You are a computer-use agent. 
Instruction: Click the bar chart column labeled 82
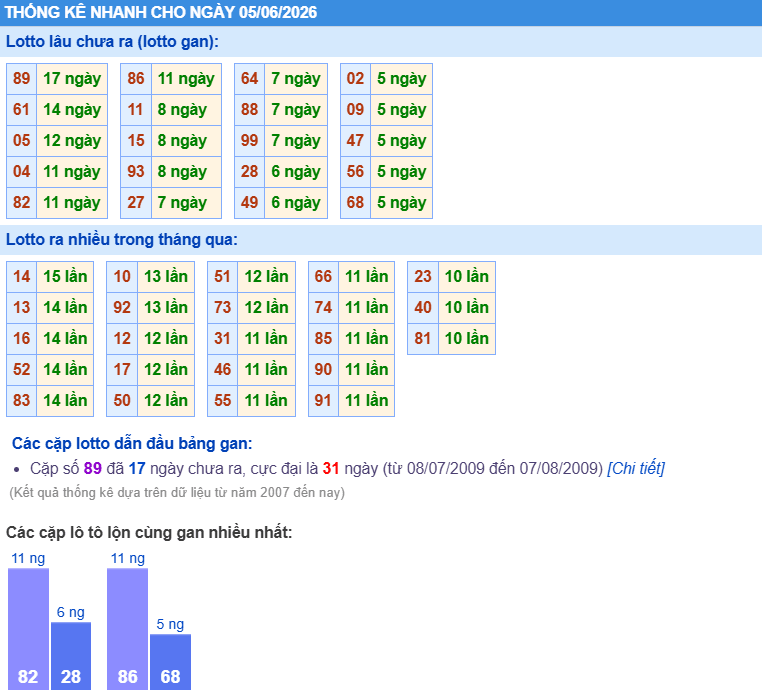[28, 629]
